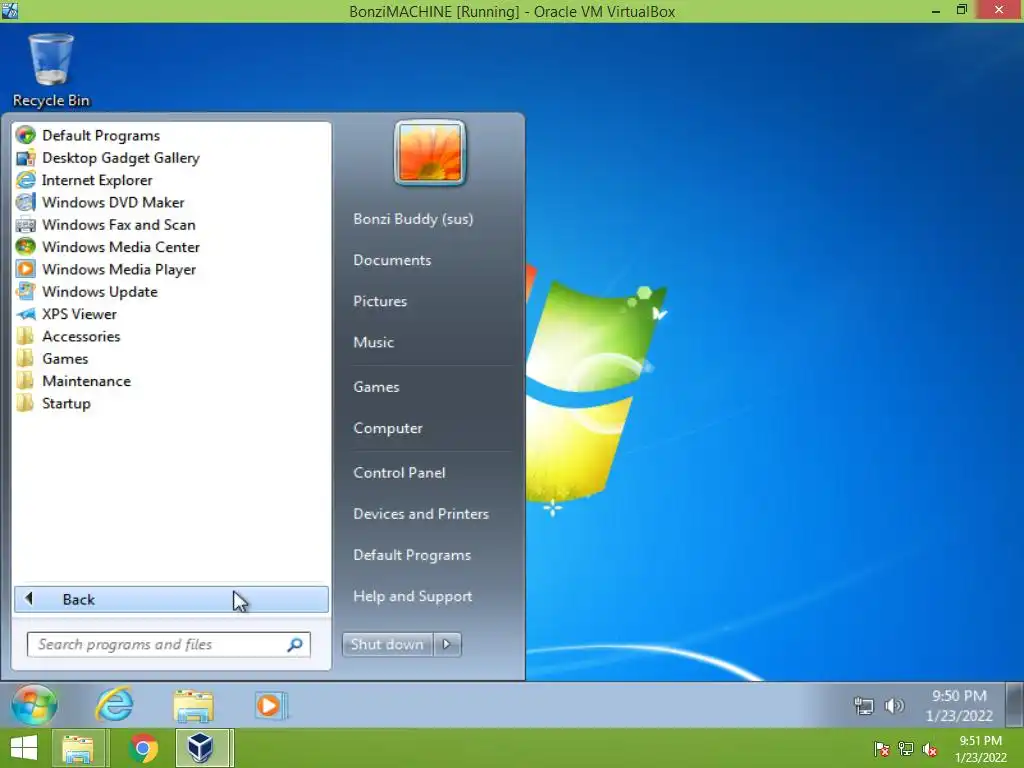
Task: Click the "XPS Viewer" list text
Action: (79, 314)
